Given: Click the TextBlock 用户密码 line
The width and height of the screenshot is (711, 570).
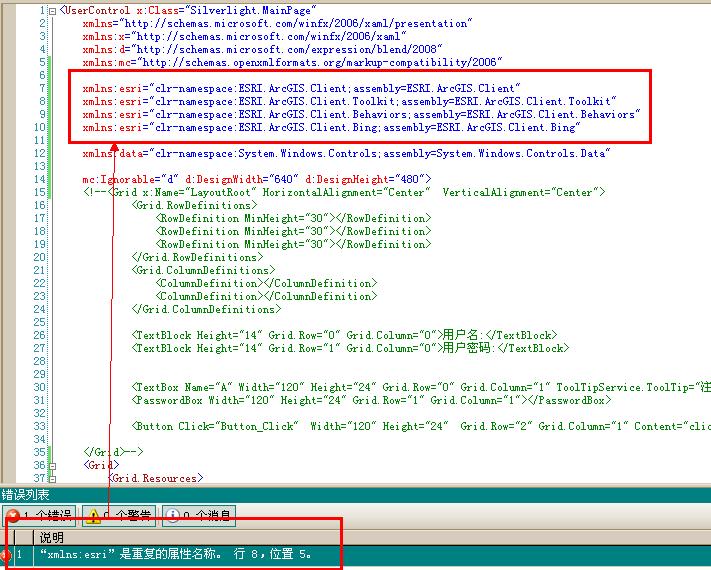Looking at the screenshot, I should click(x=350, y=348).
